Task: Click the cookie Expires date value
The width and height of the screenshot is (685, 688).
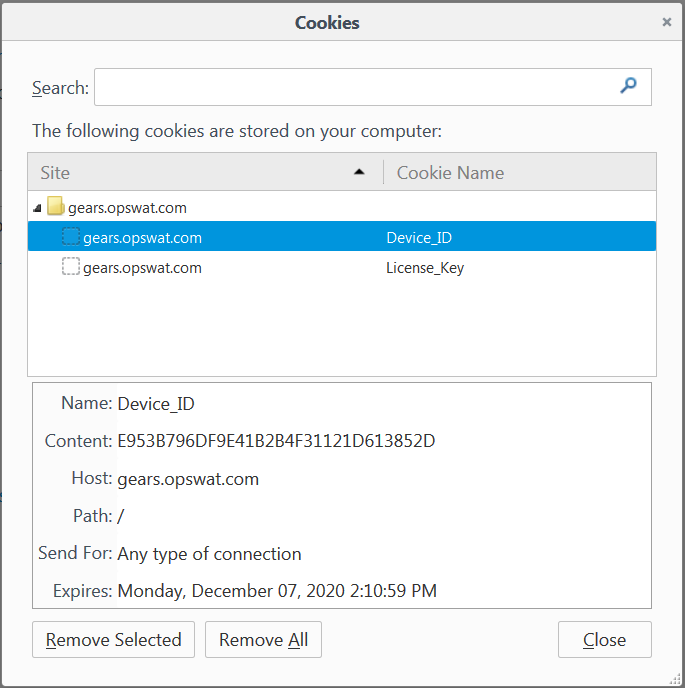Action: (277, 591)
